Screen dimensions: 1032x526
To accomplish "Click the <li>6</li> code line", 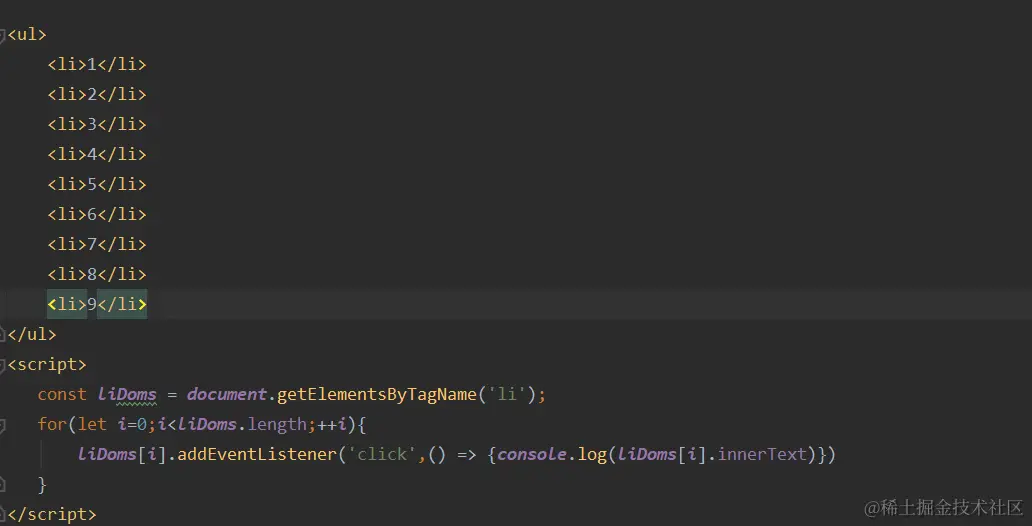I will click(97, 214).
